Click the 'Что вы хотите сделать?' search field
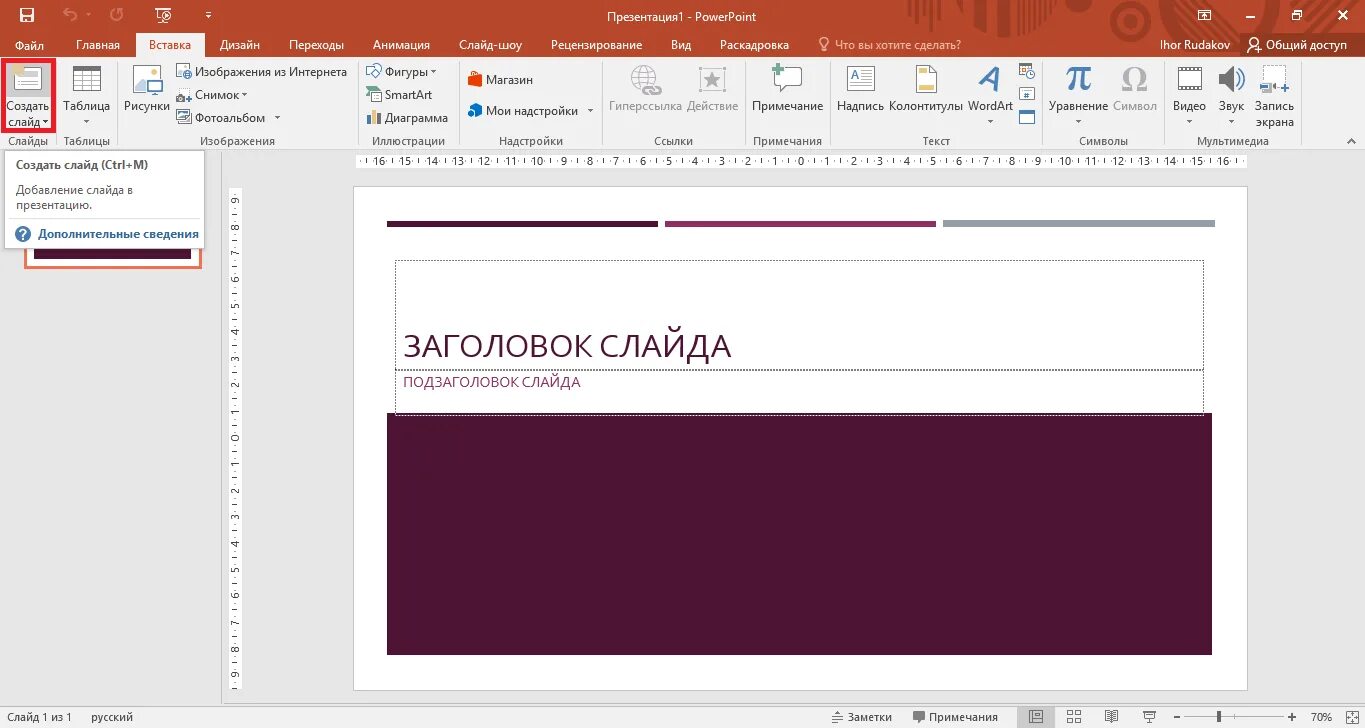1365x728 pixels. [889, 45]
